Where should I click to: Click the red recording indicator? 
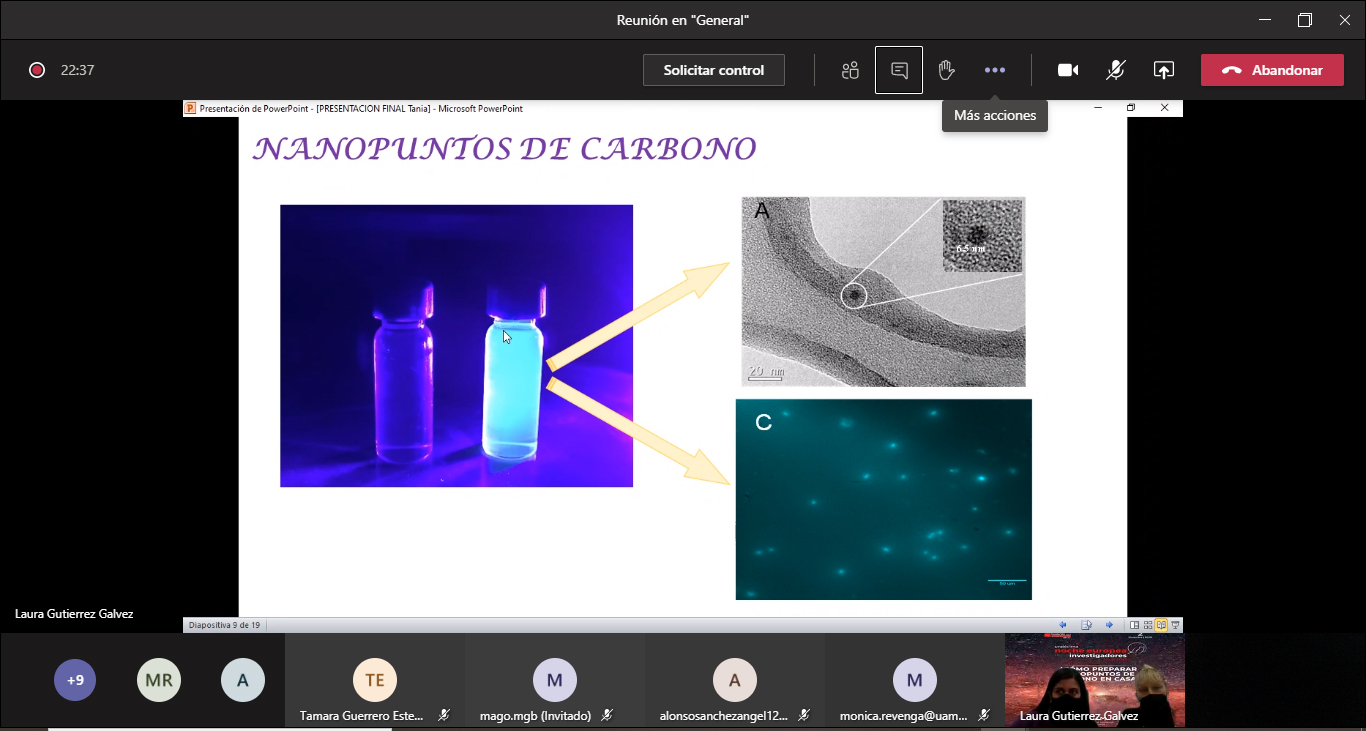pyautogui.click(x=37, y=70)
